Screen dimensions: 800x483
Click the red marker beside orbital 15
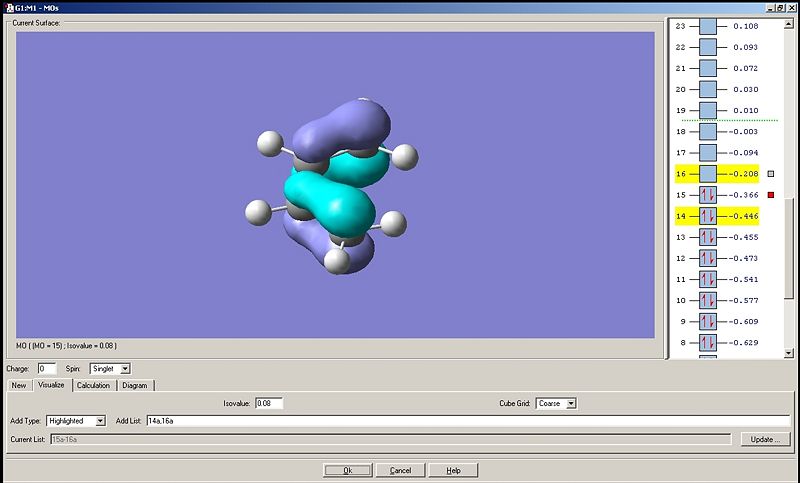[x=771, y=195]
